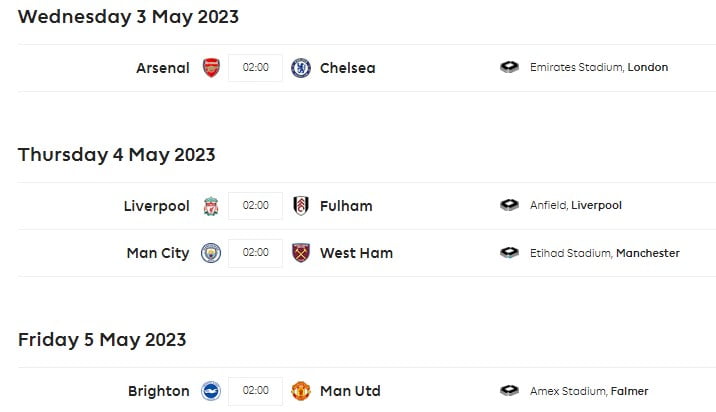Click the Arsenal club crest
The image size is (716, 412).
click(x=210, y=68)
